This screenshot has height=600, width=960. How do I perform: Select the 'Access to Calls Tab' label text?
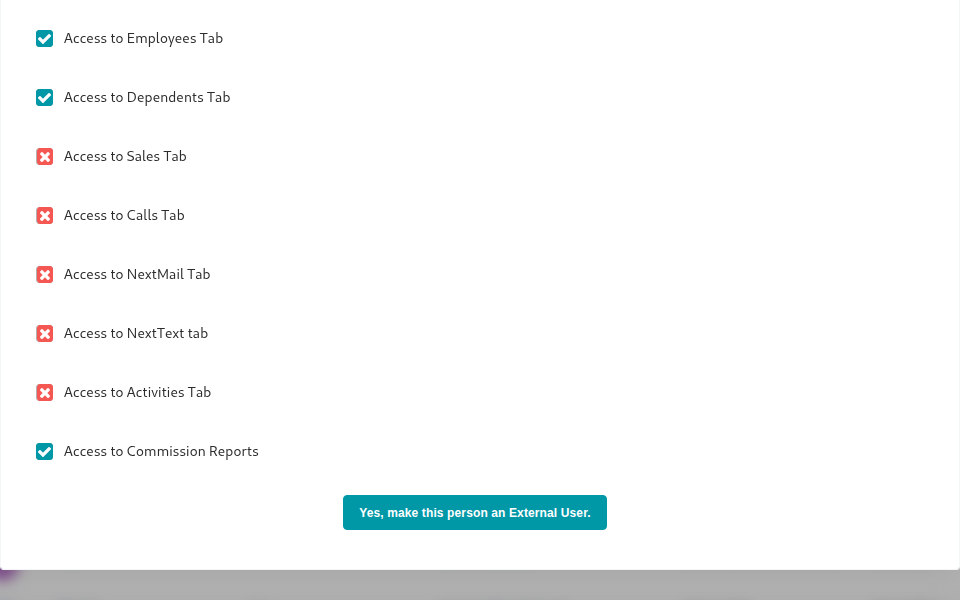124,216
